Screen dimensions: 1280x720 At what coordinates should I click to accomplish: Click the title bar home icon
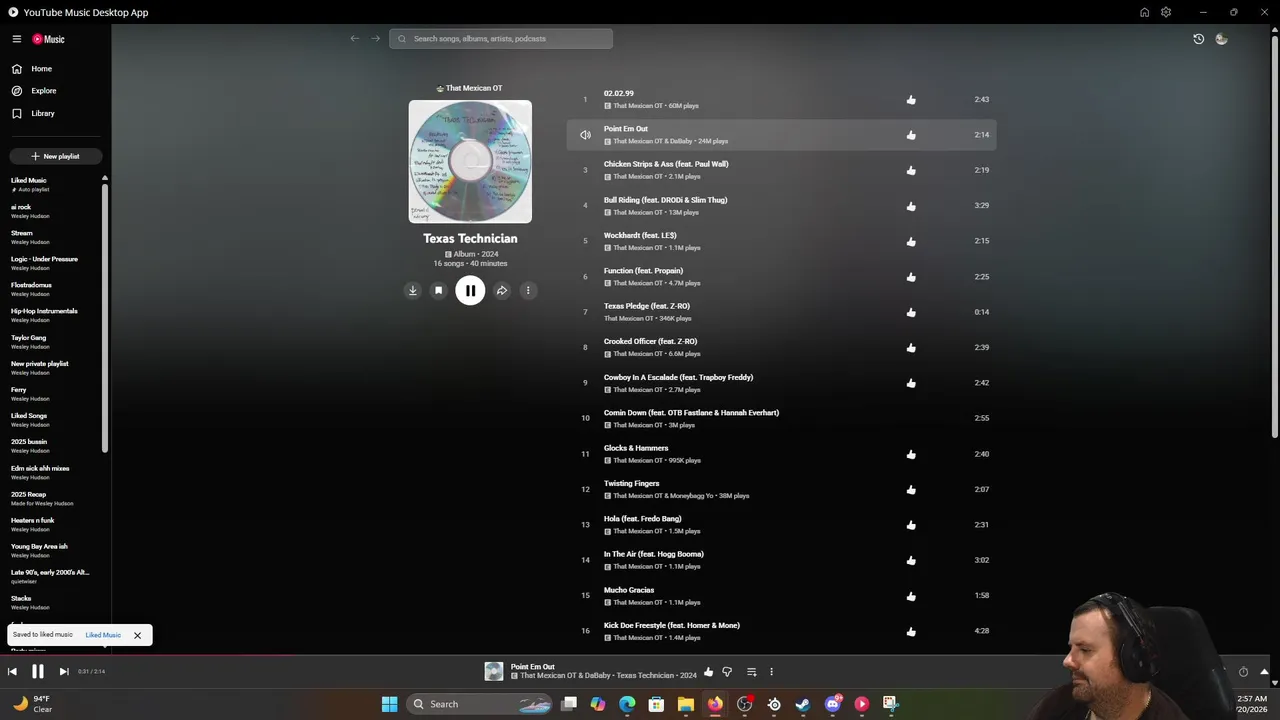click(1144, 12)
